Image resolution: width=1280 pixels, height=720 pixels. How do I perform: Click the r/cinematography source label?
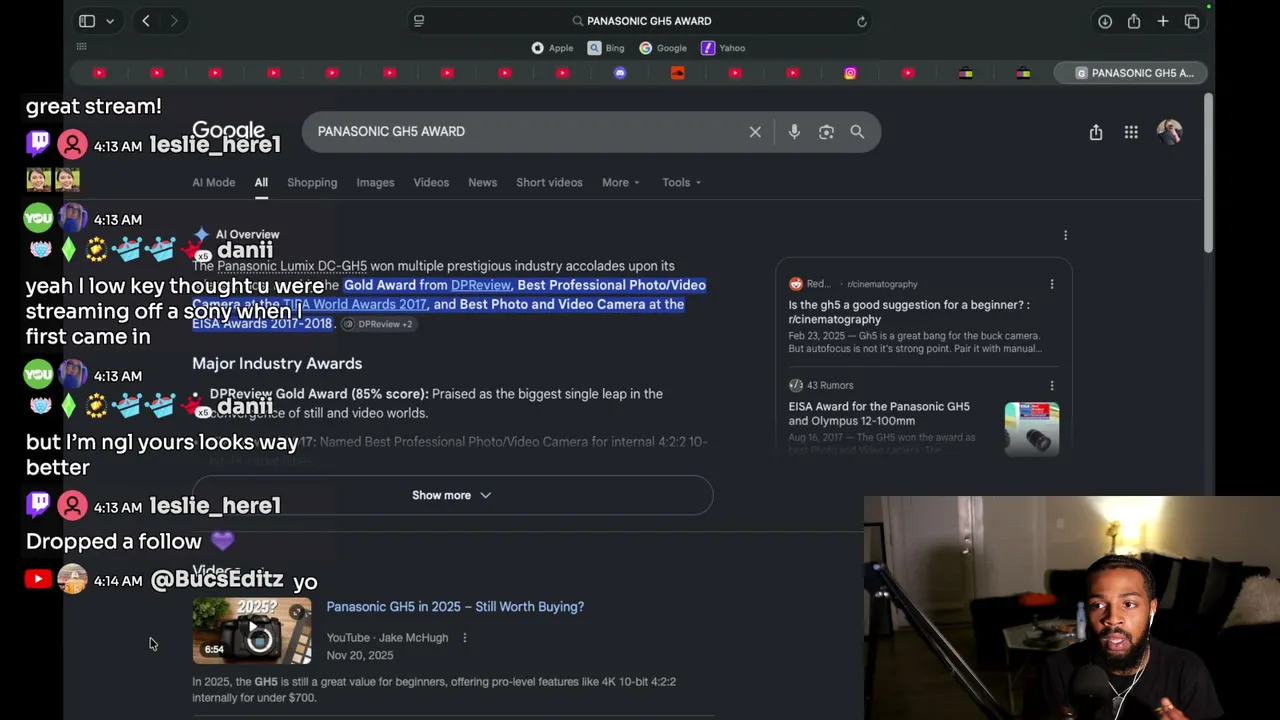click(x=882, y=284)
